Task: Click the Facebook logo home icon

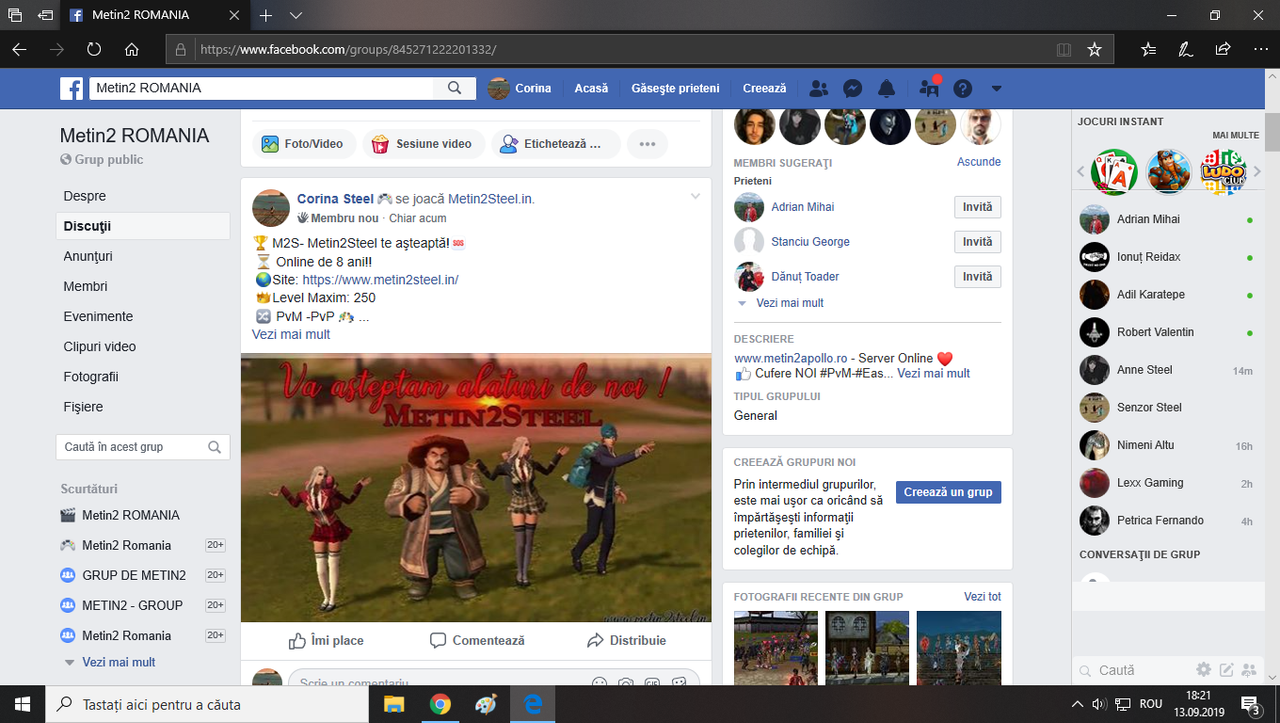Action: coord(72,89)
